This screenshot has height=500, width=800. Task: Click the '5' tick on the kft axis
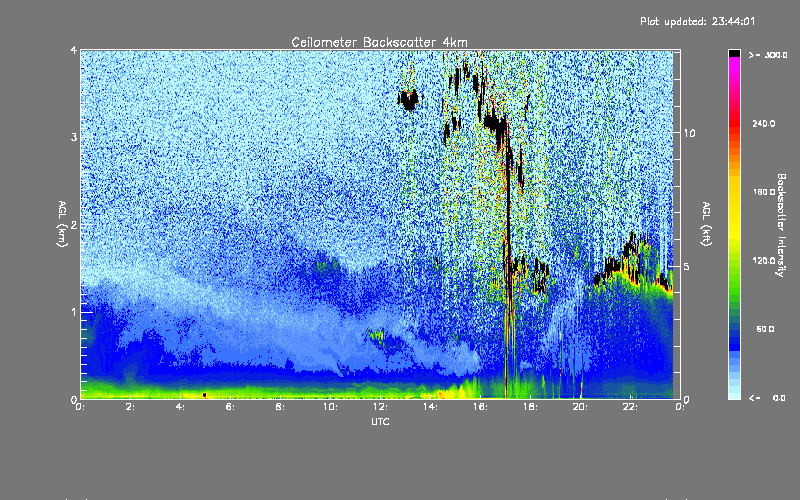point(687,266)
